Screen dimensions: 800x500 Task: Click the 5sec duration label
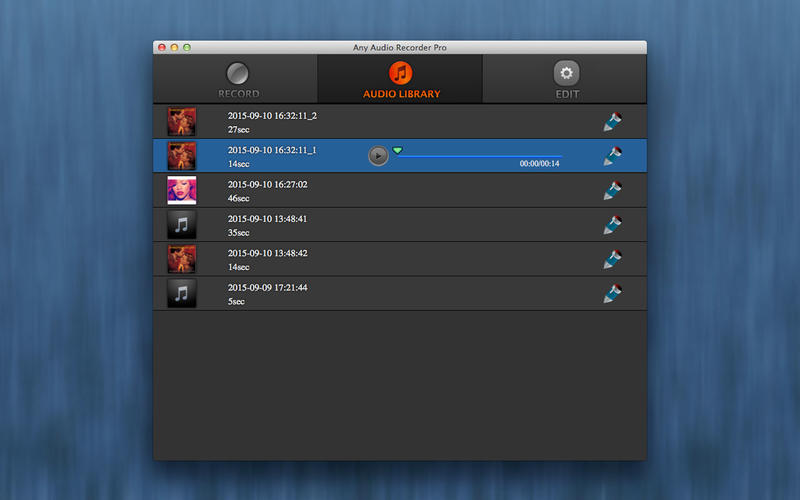coord(236,302)
